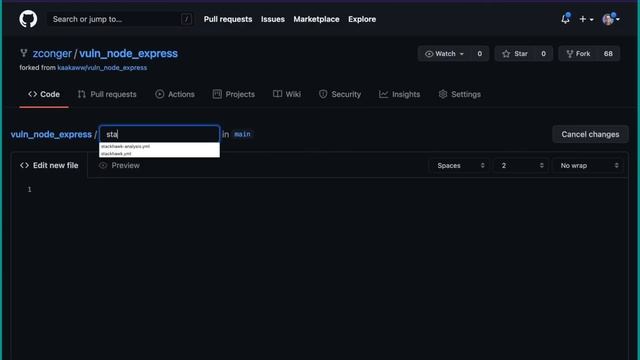640x360 pixels.
Task: View the watchers count 0
Action: click(x=480, y=53)
